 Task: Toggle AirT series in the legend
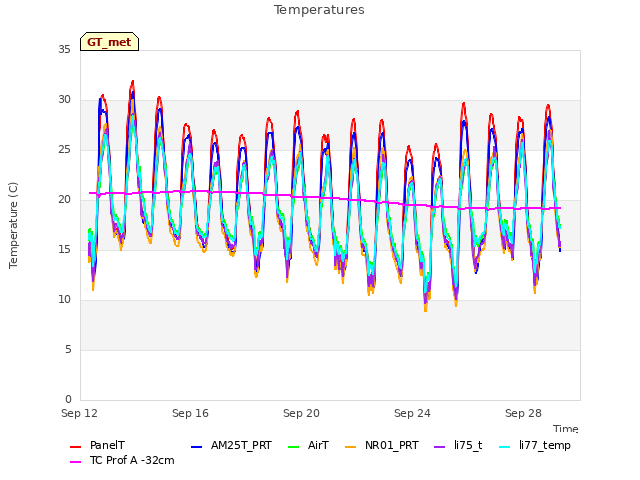pyautogui.click(x=308, y=446)
